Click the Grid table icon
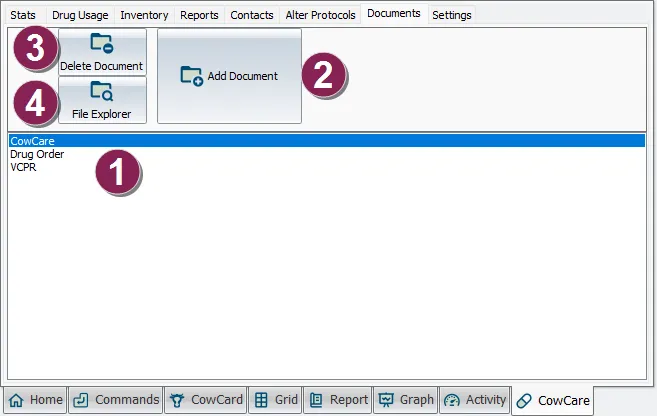Image resolution: width=657 pixels, height=416 pixels. click(261, 400)
